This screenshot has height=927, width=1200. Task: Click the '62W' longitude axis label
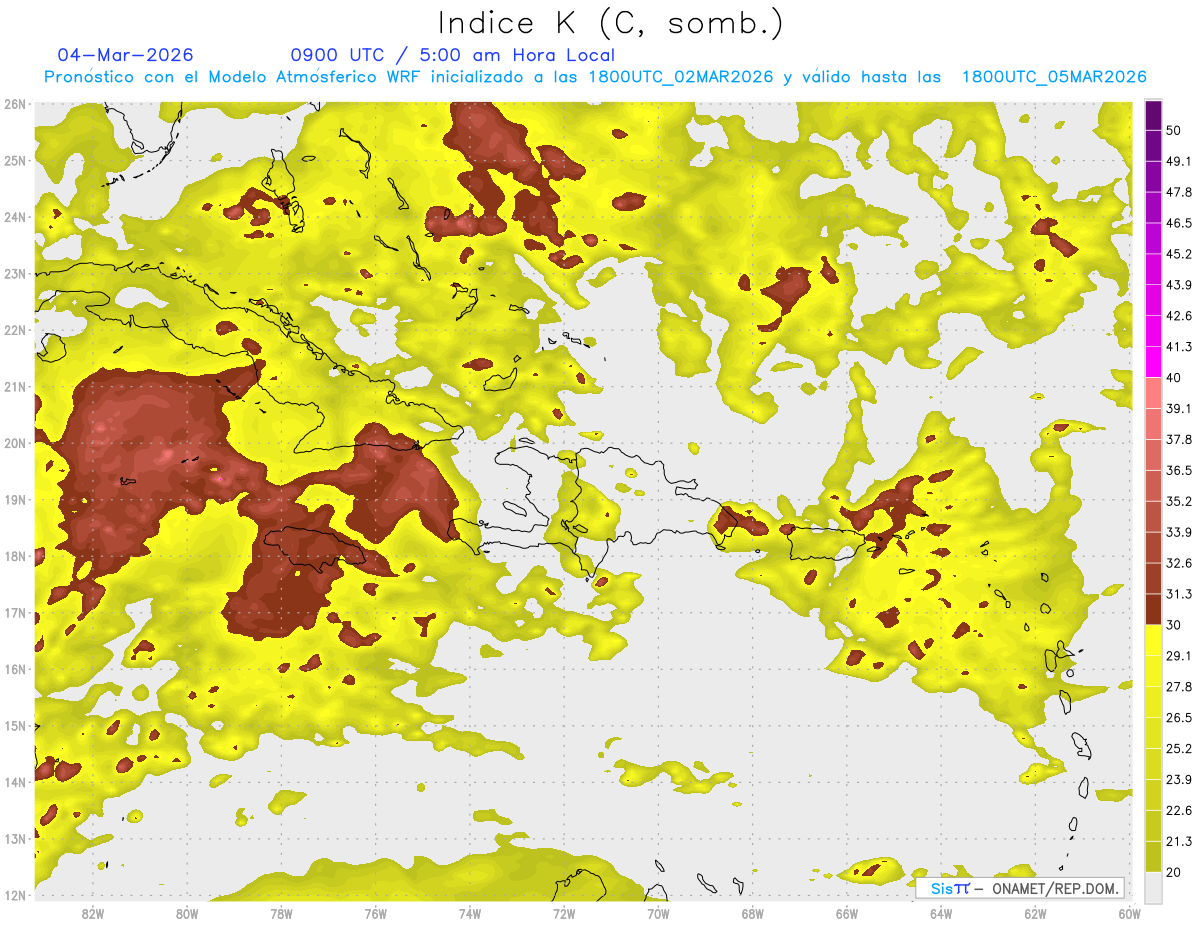tap(1035, 913)
